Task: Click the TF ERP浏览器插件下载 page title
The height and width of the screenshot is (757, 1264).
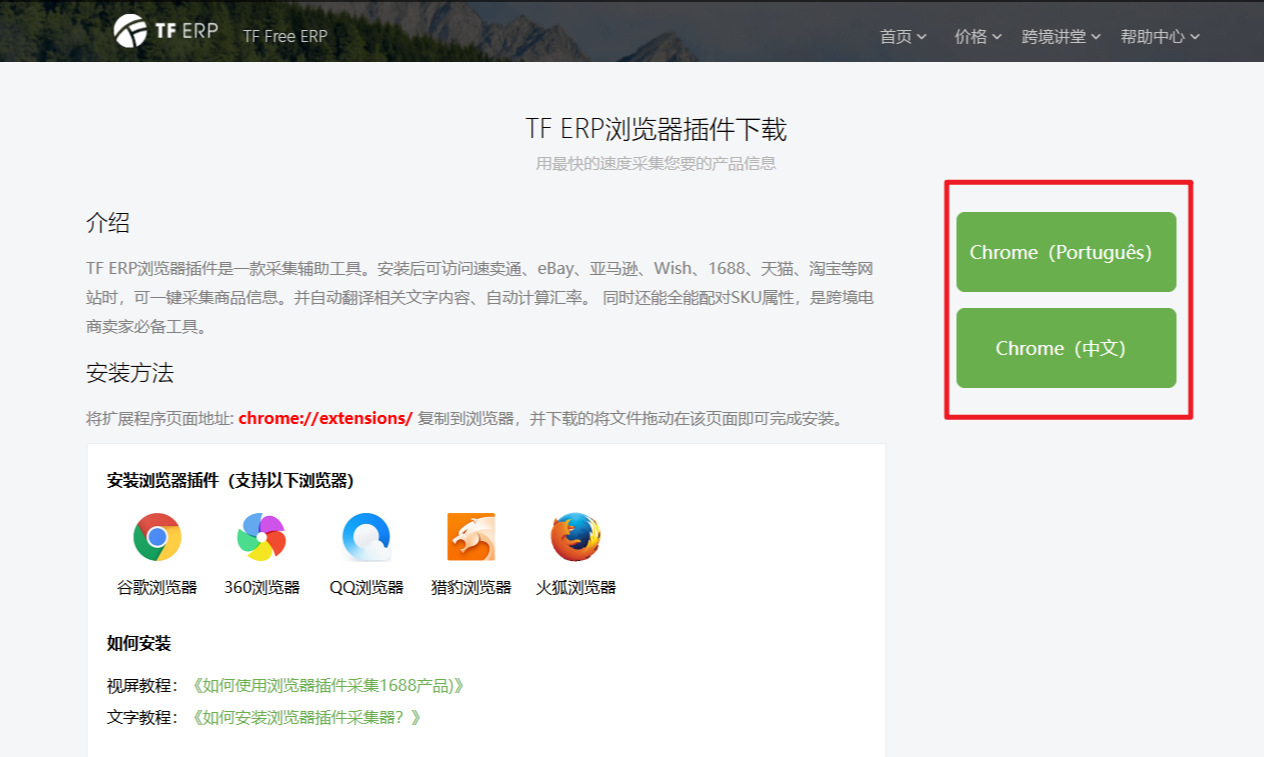Action: pyautogui.click(x=656, y=129)
